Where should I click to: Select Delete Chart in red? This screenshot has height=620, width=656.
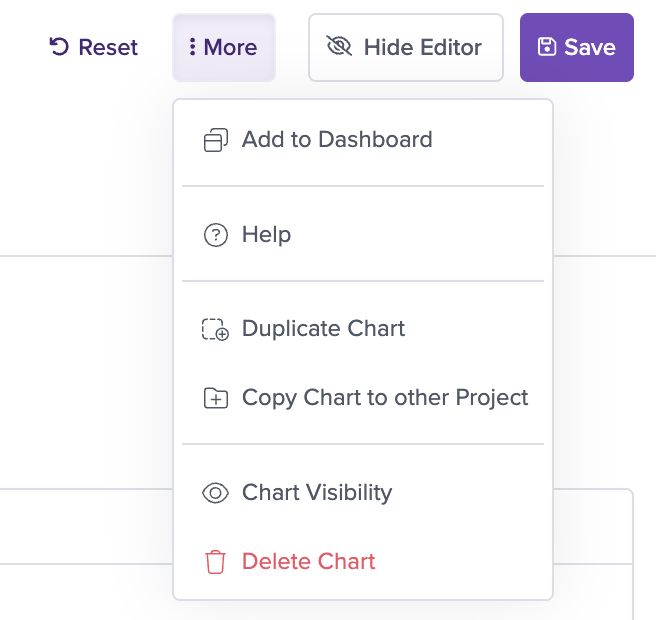(x=363, y=561)
